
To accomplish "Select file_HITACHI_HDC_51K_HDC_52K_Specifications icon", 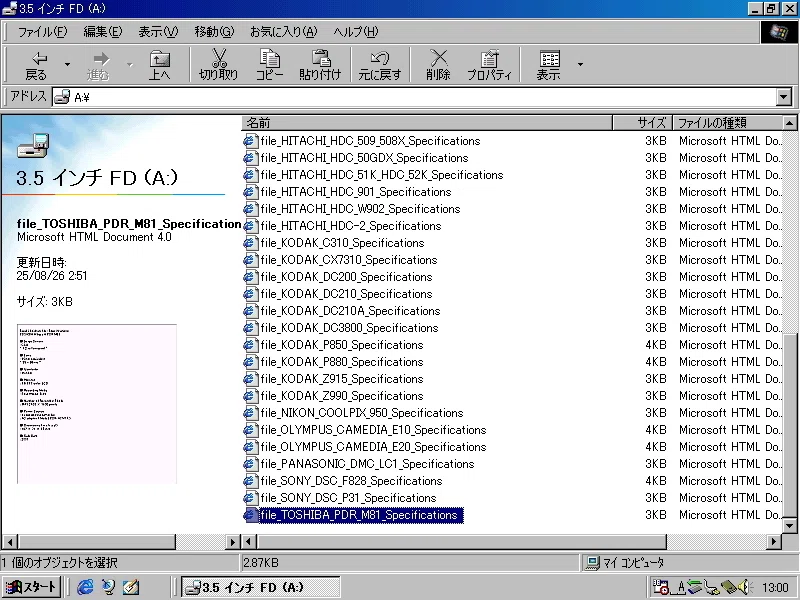I will [x=250, y=175].
